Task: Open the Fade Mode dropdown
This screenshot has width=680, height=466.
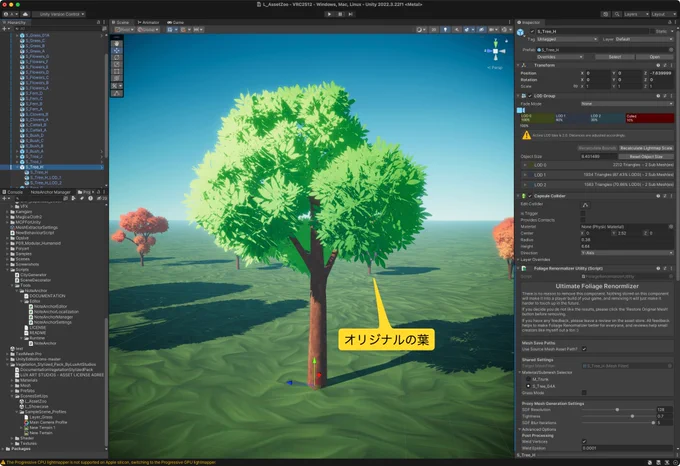Action: (x=627, y=104)
